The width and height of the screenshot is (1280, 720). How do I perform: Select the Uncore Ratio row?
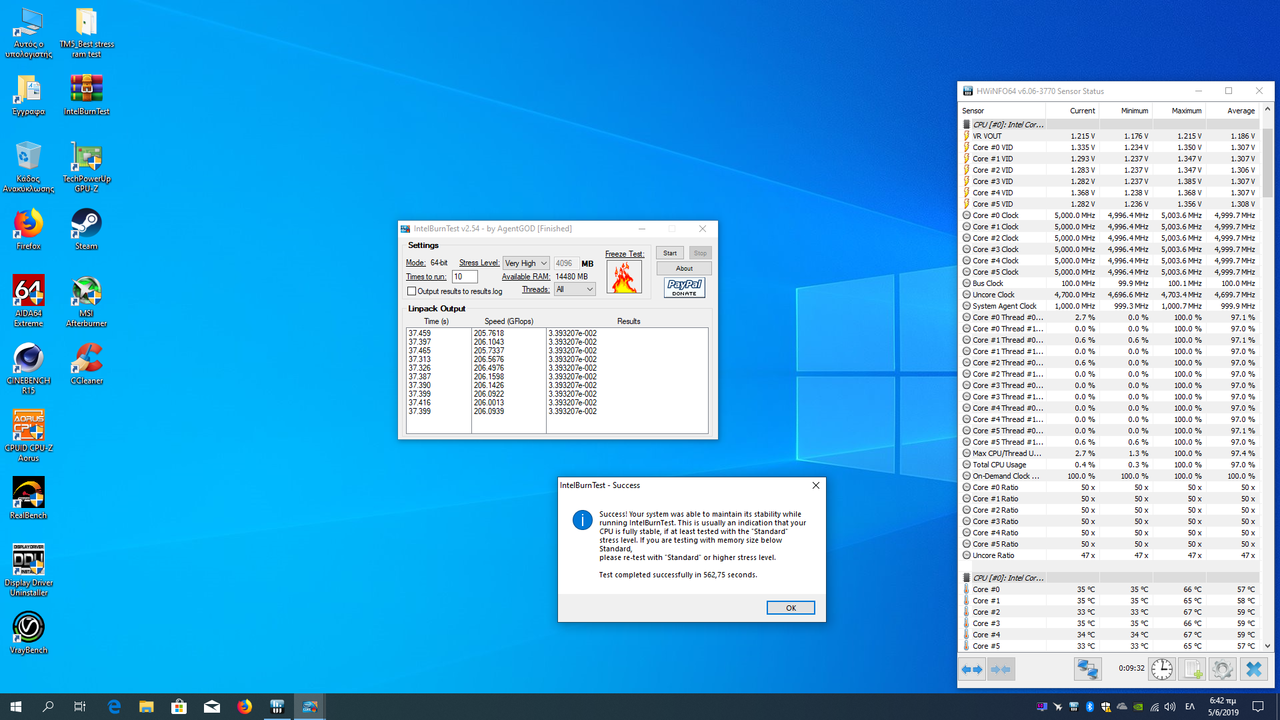(x=1109, y=555)
